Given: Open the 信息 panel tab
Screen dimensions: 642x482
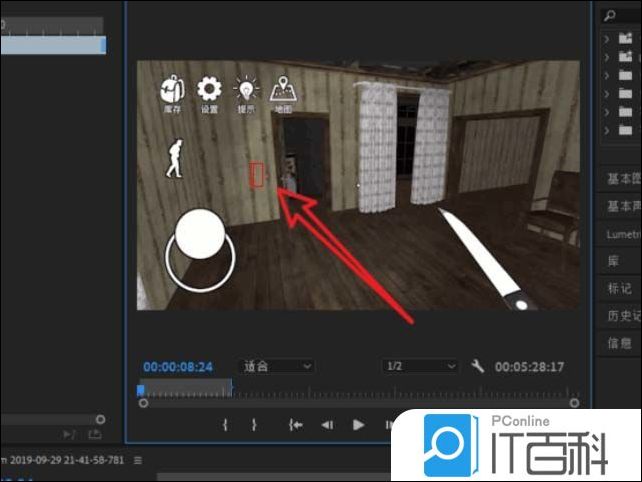Looking at the screenshot, I should [x=620, y=343].
